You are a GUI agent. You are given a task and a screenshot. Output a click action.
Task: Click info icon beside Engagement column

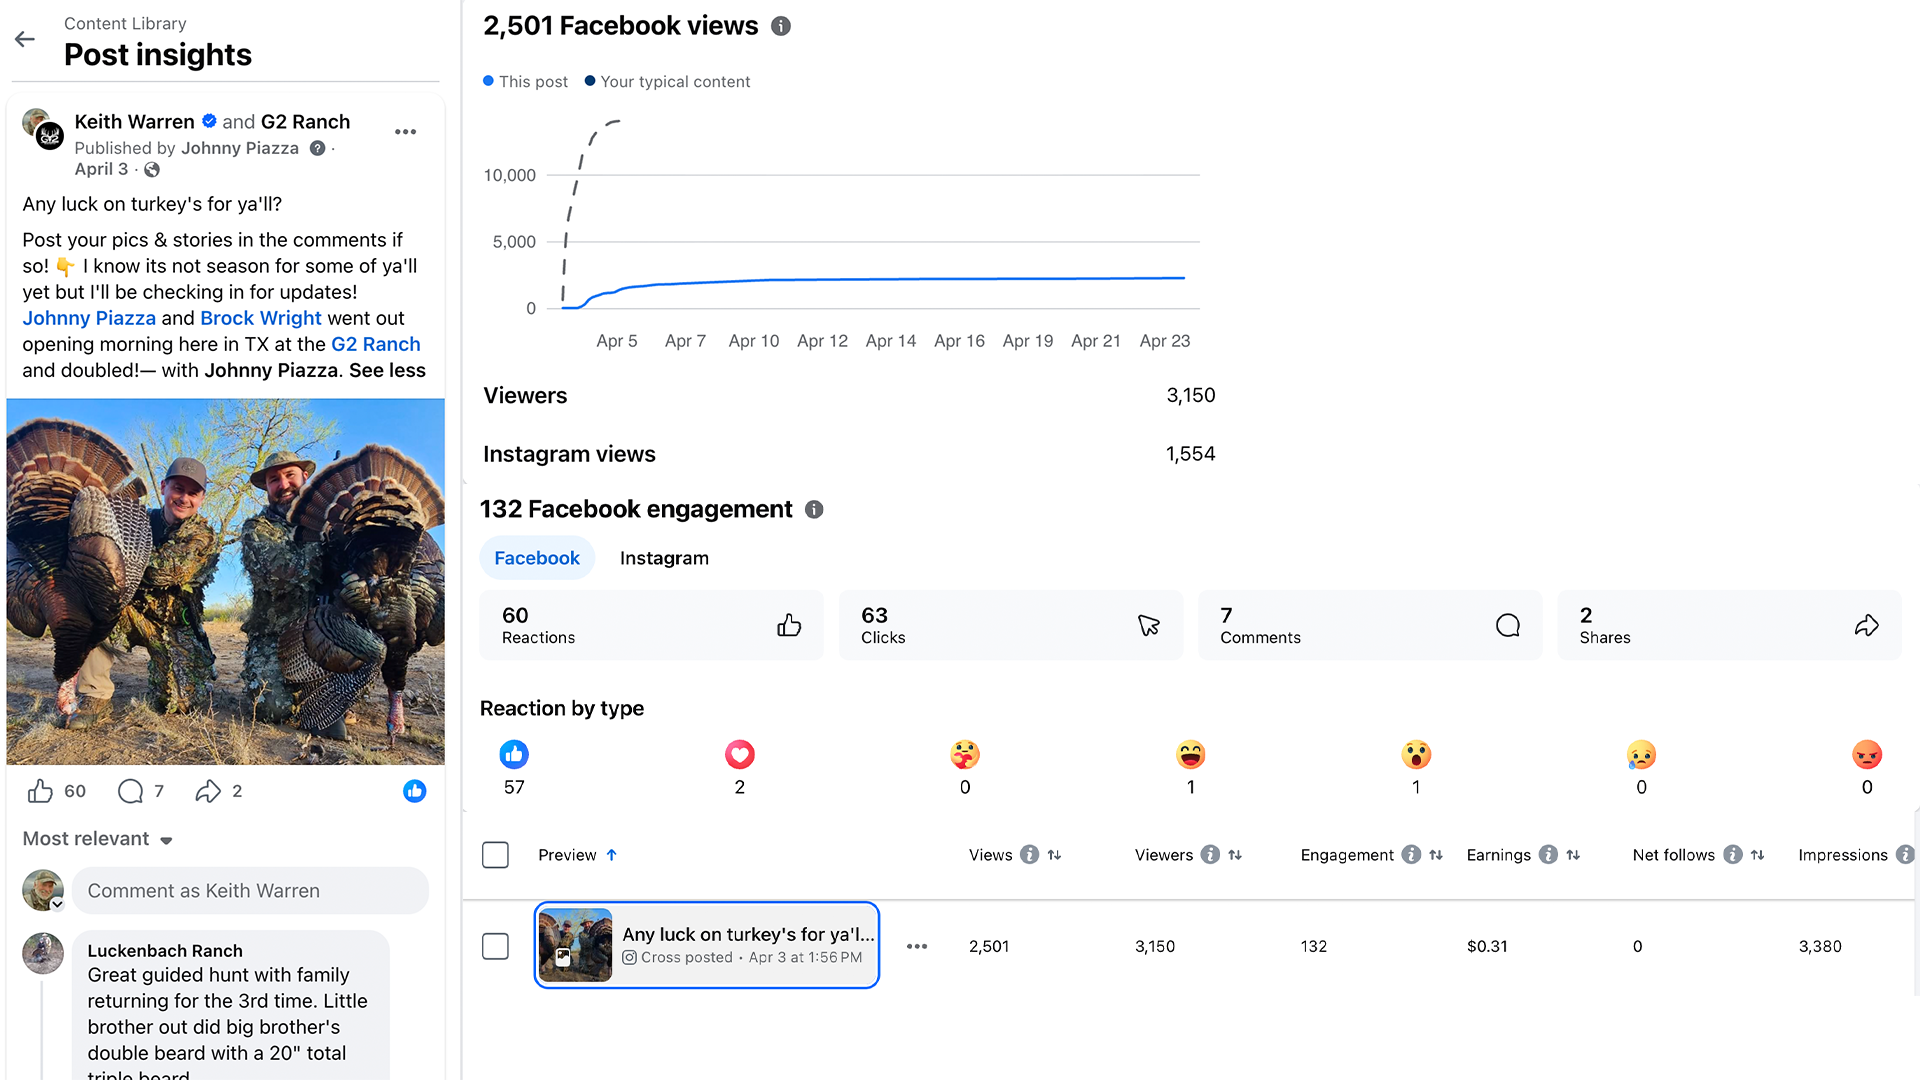tap(1411, 855)
